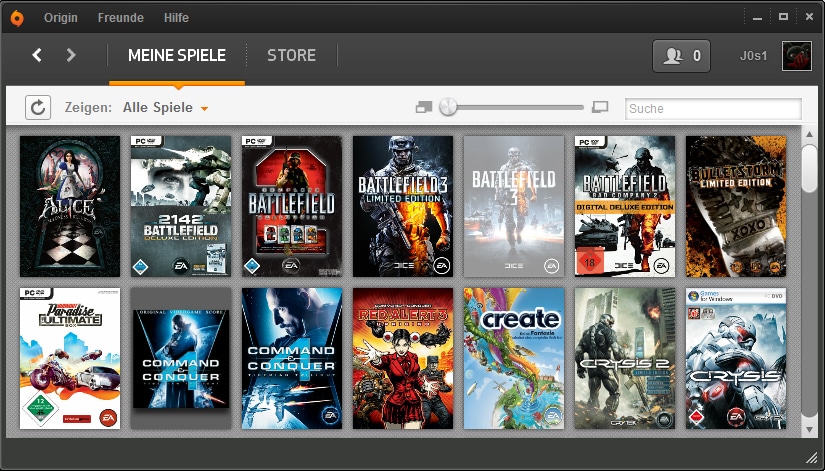
Task: Open the Origin menu
Action: 61,18
